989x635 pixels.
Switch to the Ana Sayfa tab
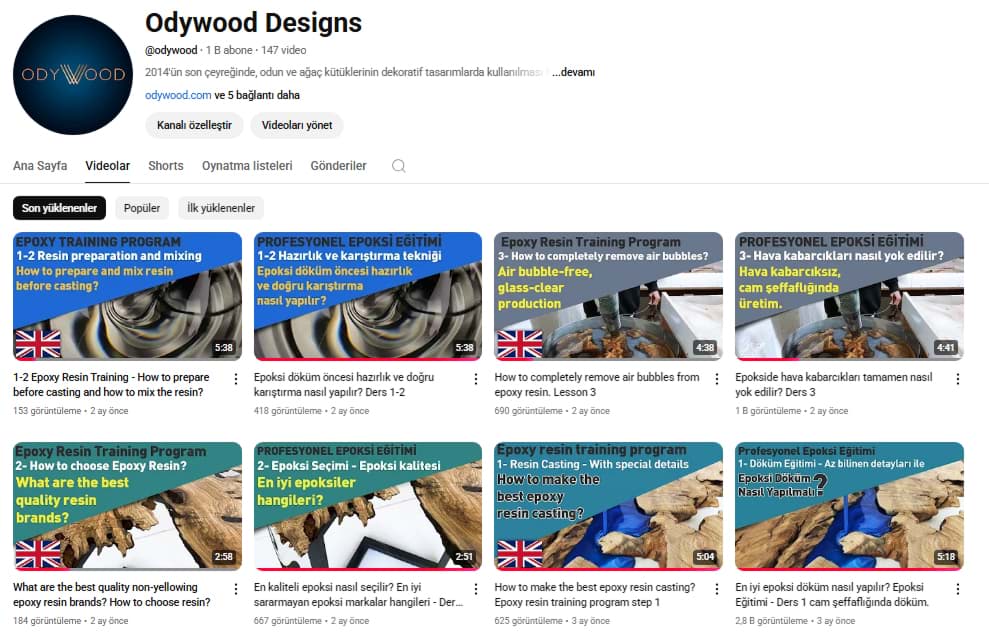[40, 166]
